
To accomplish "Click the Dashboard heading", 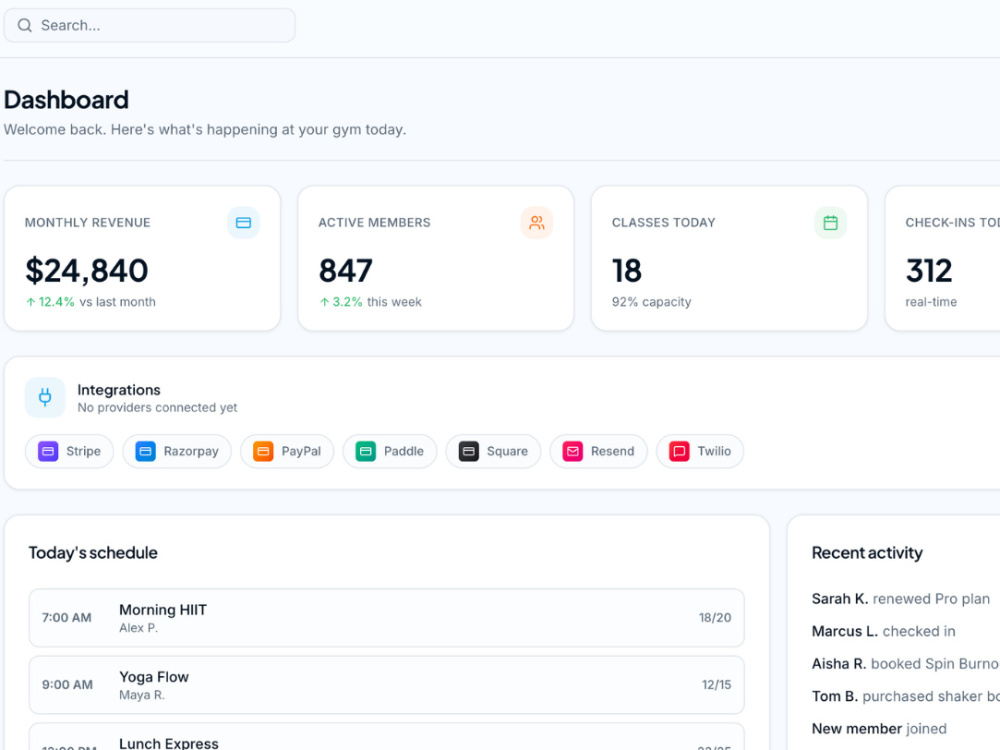I will [x=66, y=100].
